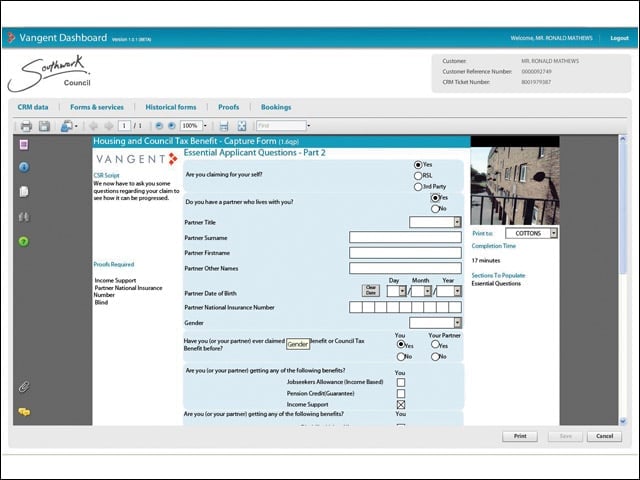Switch to the Proofs tab
This screenshot has width=640, height=480.
[229, 107]
